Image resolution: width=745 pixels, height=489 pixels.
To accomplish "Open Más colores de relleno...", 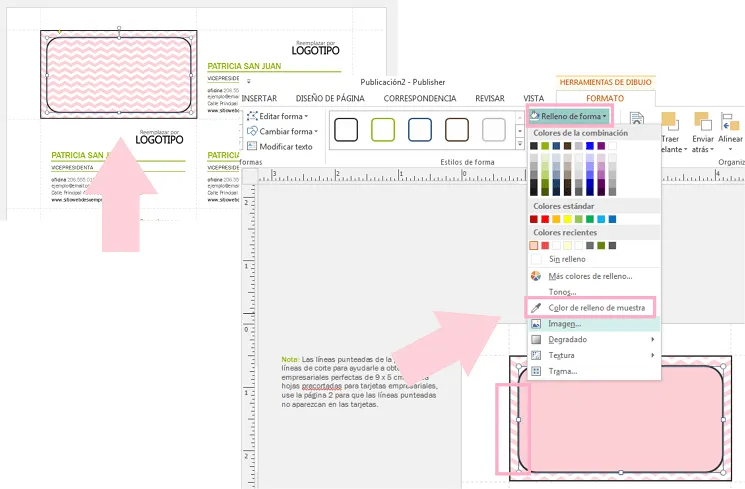I will point(594,276).
